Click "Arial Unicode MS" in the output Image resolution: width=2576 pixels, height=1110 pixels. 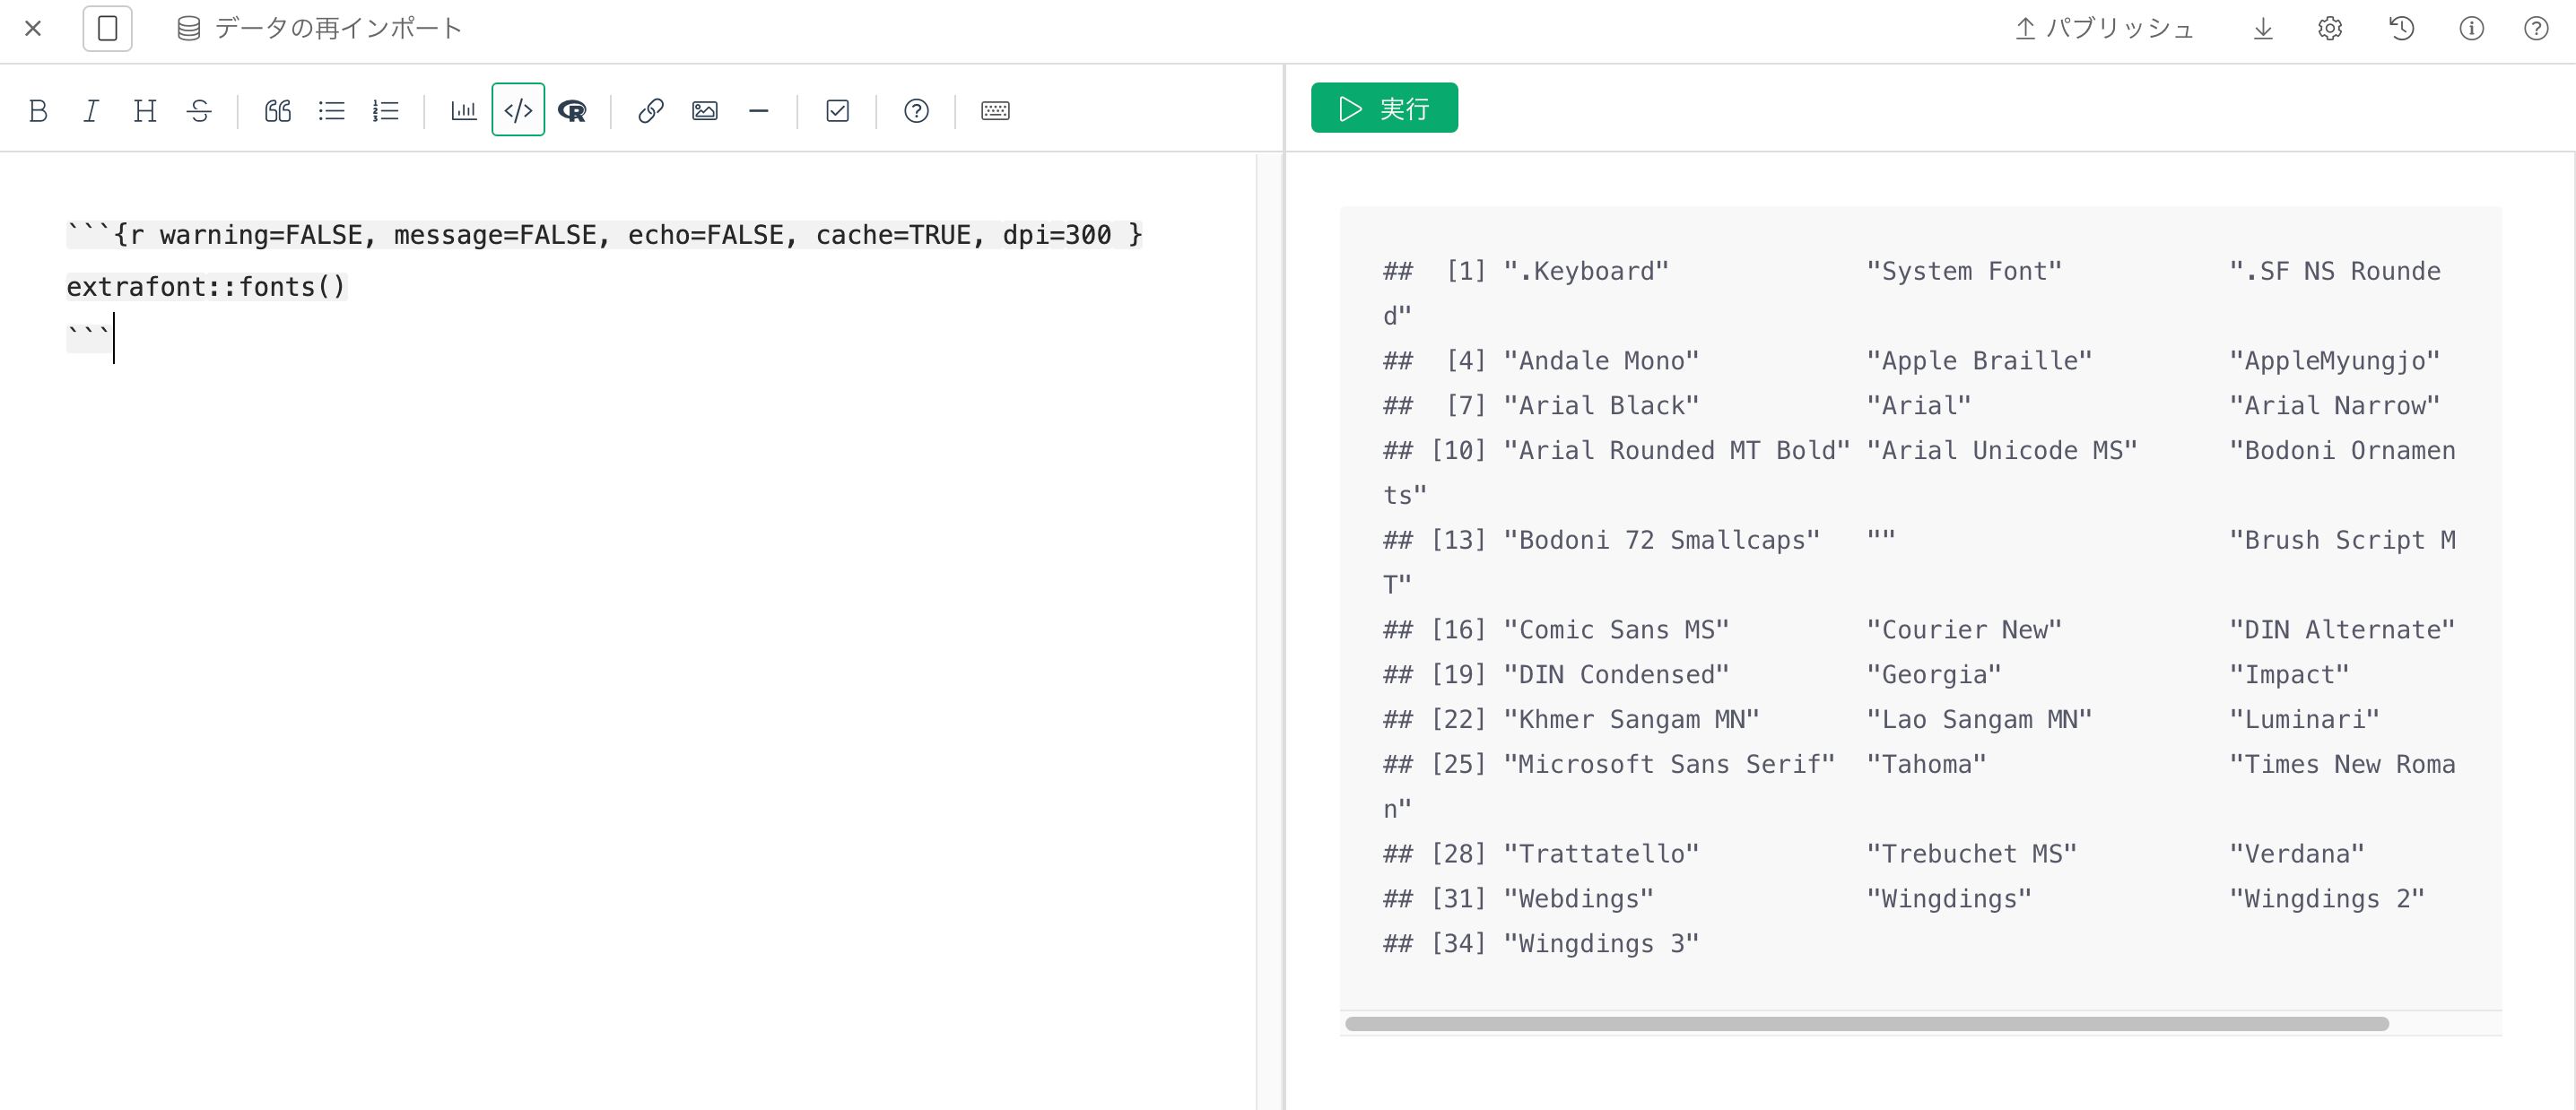pyautogui.click(x=2002, y=451)
